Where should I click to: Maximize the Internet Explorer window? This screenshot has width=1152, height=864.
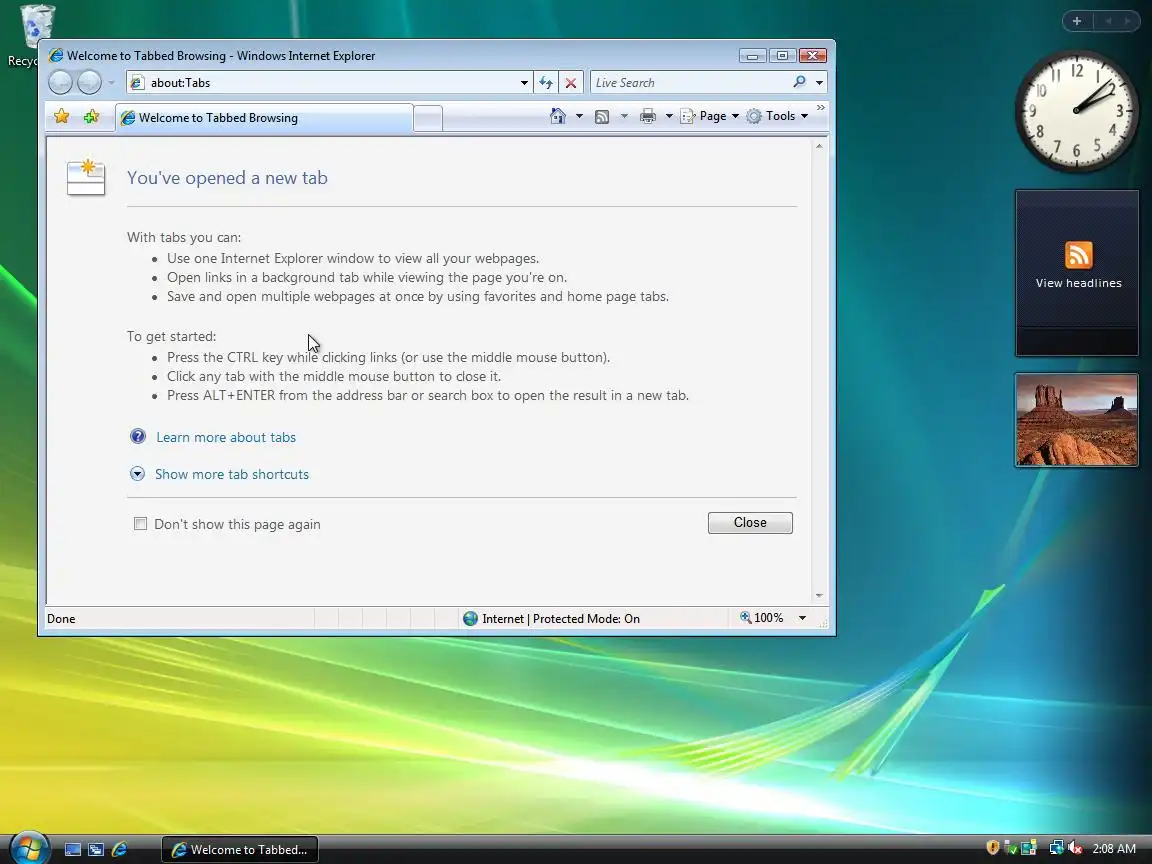(x=782, y=56)
